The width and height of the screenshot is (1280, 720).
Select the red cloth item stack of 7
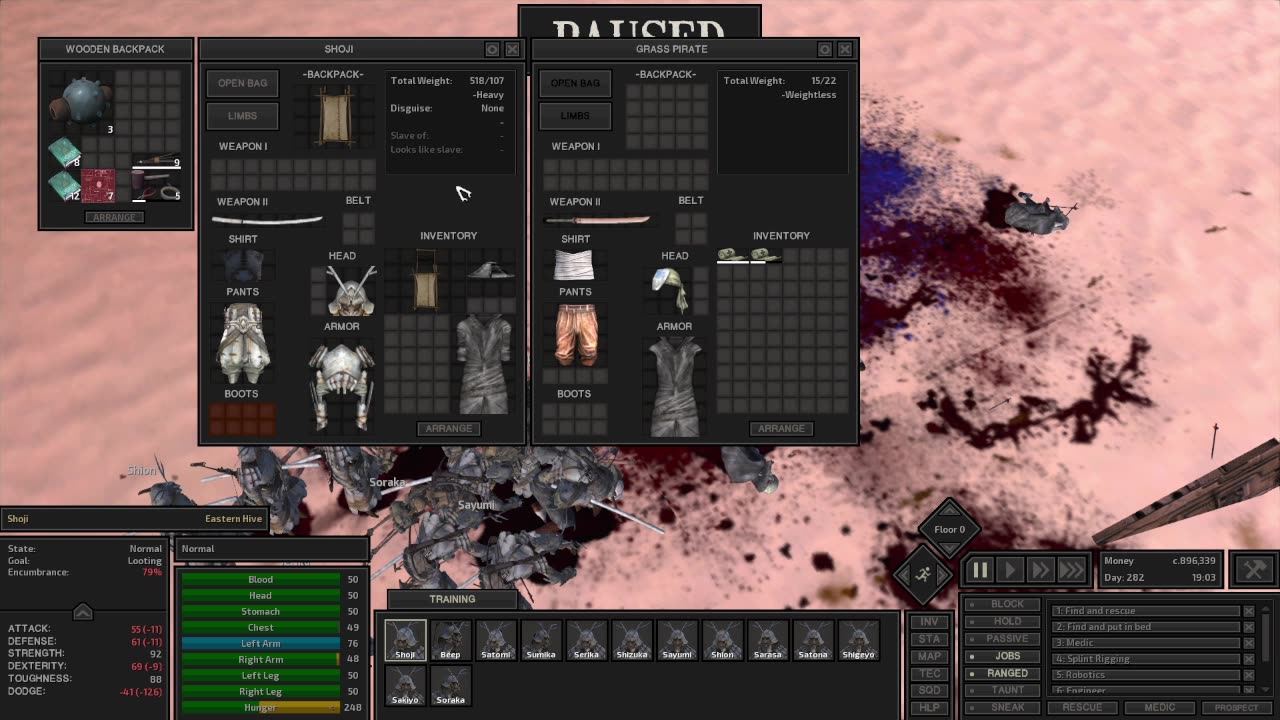(x=98, y=186)
